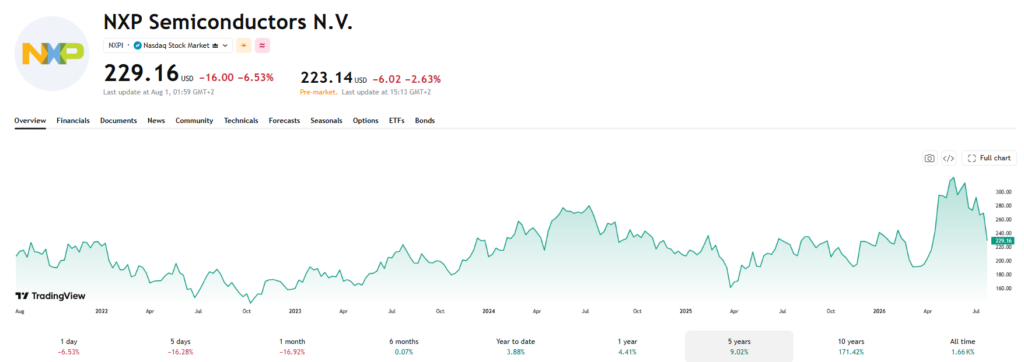The height and width of the screenshot is (362, 1024).
Task: Click the green 229.16 price label on axis
Action: pyautogui.click(x=1002, y=241)
